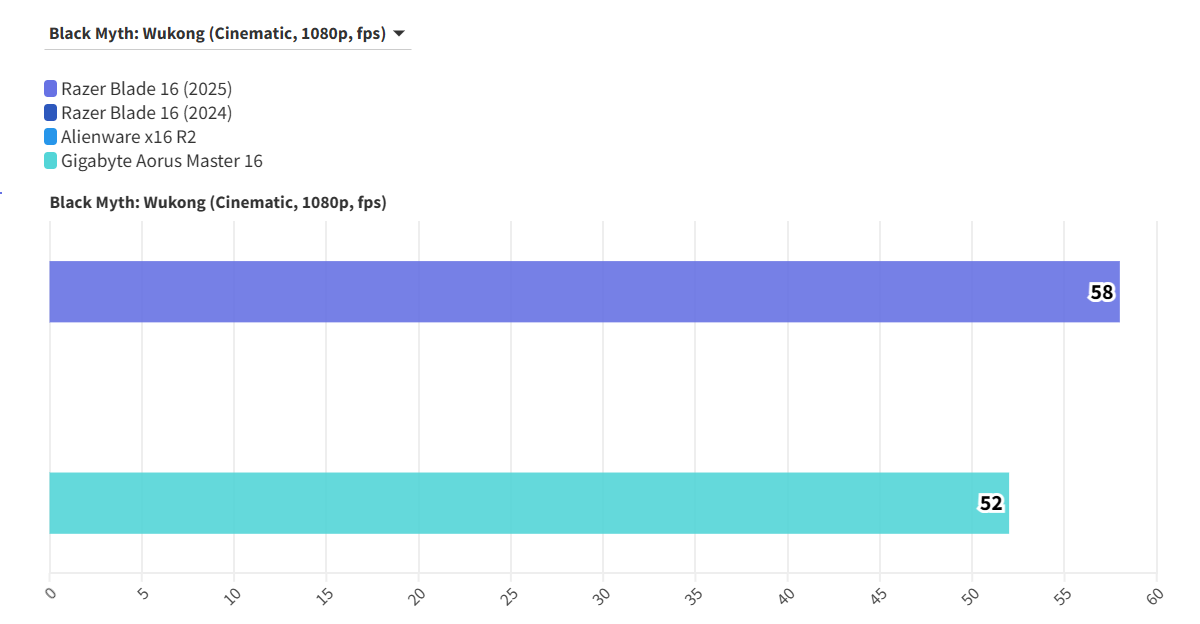Show the Alienware x16 R2 series label
Viewport: 1200px width, 624px height.
[x=128, y=137]
